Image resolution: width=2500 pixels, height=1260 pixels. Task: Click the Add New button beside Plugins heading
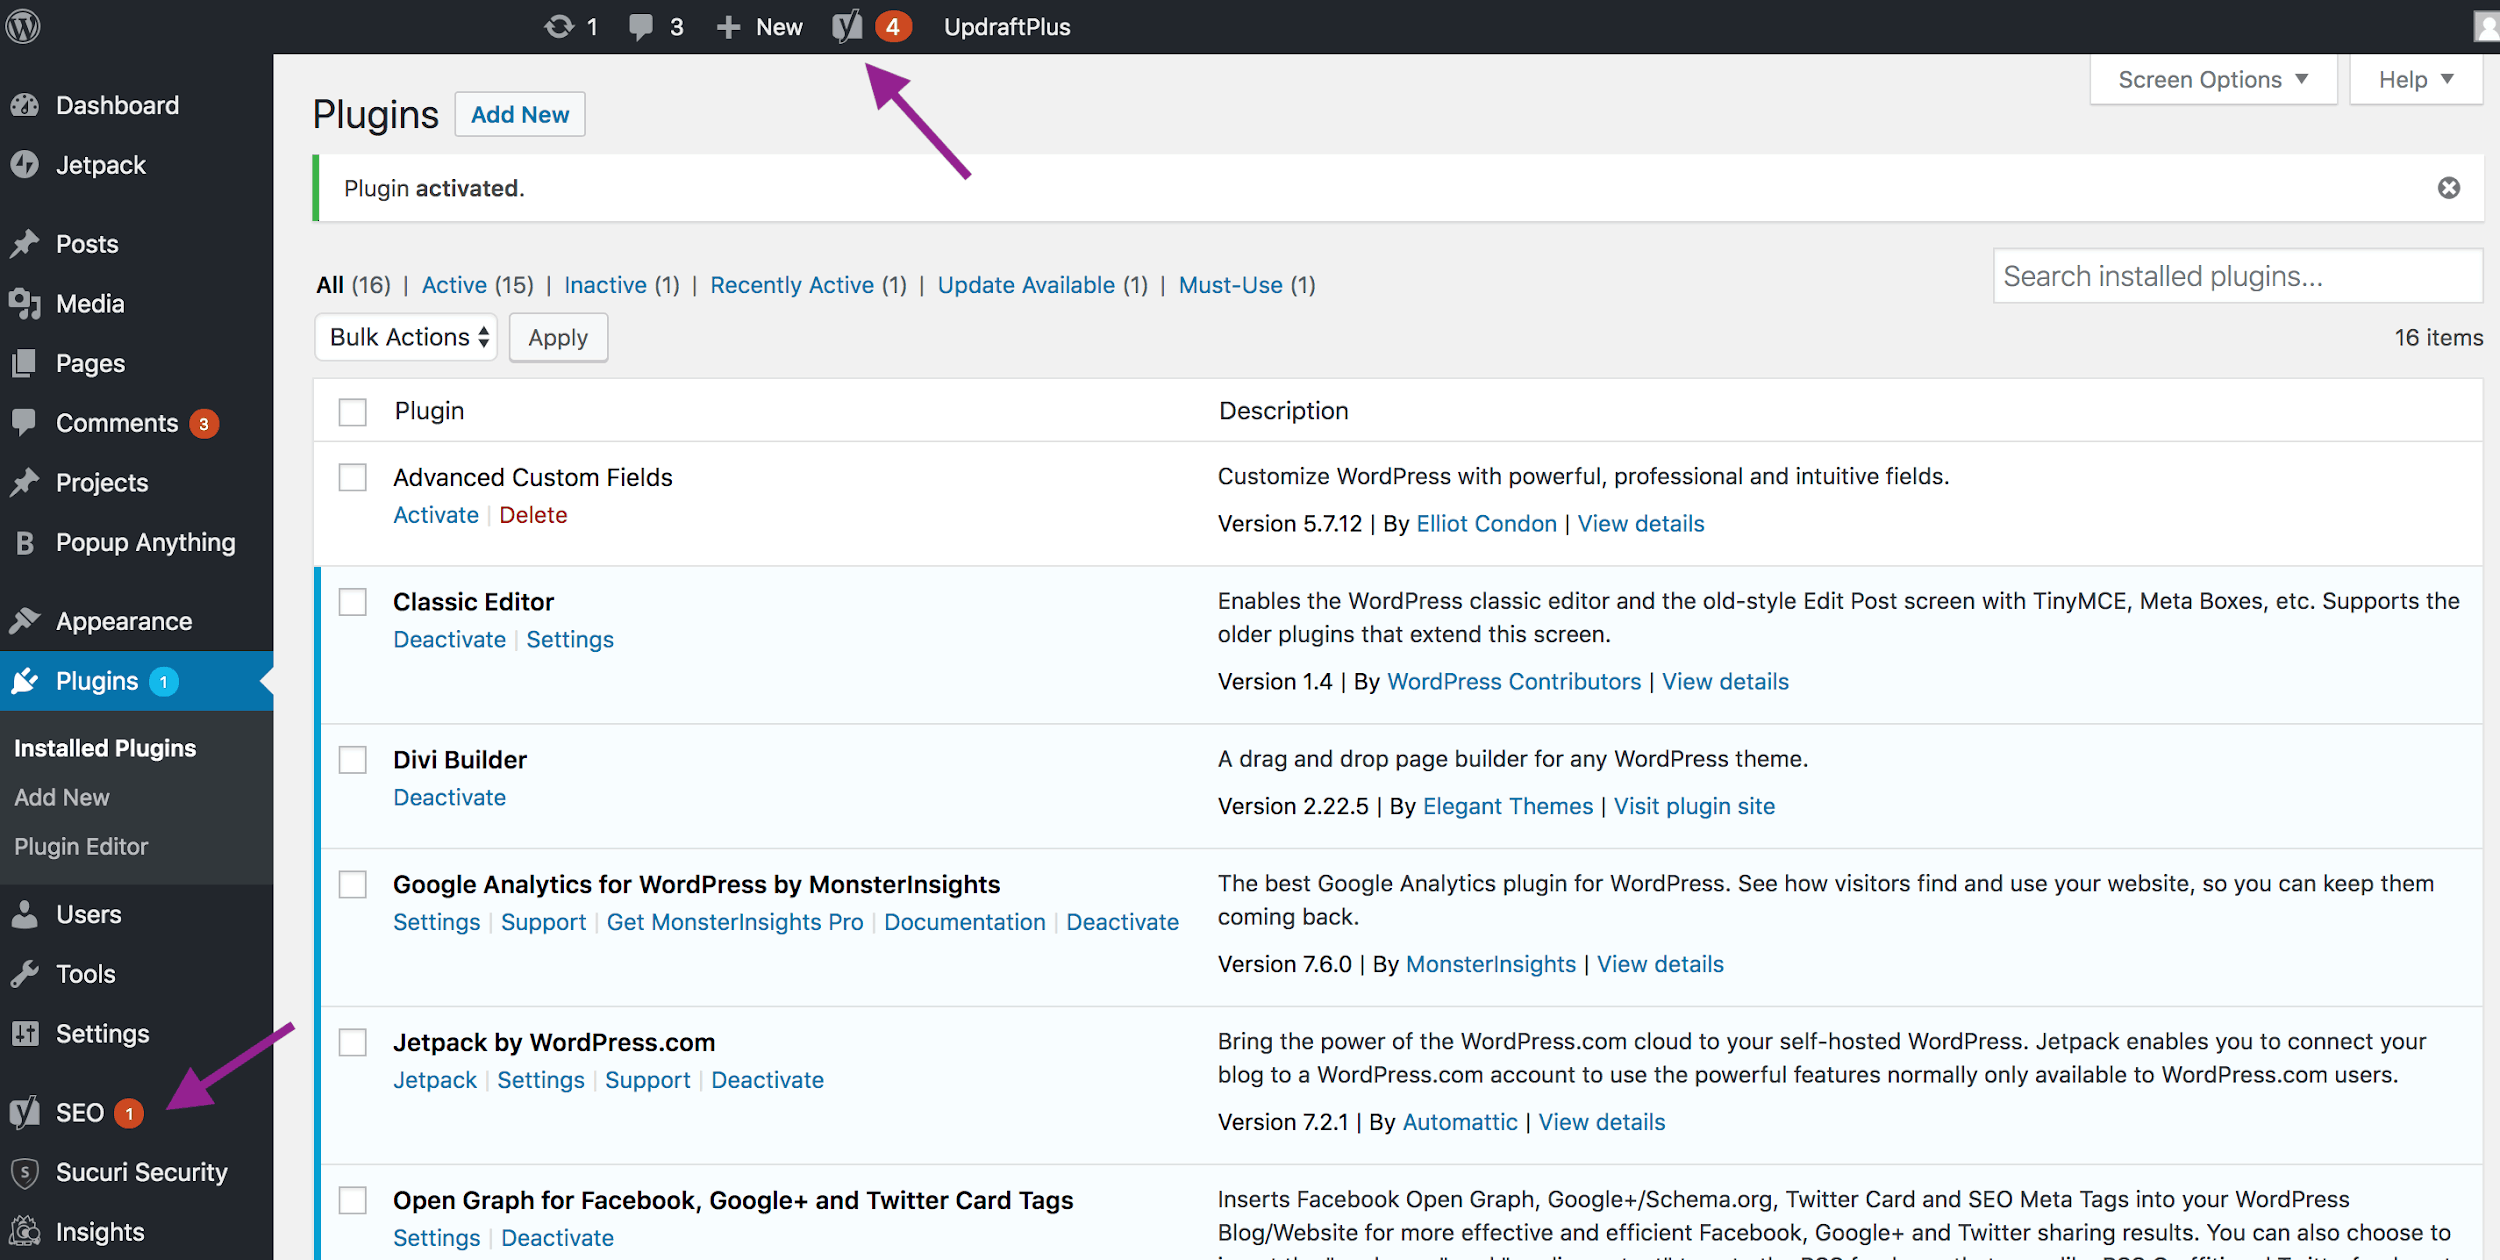(x=520, y=114)
